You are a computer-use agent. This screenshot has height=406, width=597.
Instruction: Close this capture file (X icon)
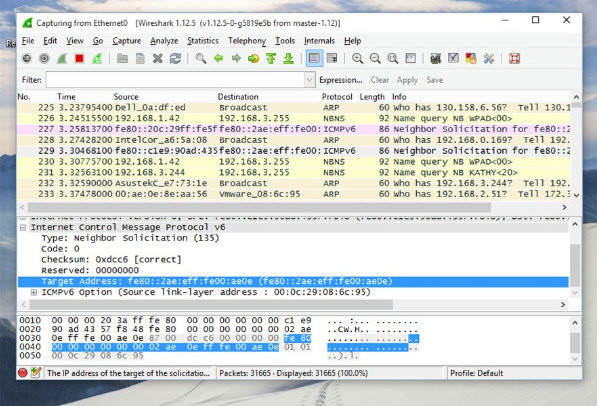pyautogui.click(x=158, y=59)
